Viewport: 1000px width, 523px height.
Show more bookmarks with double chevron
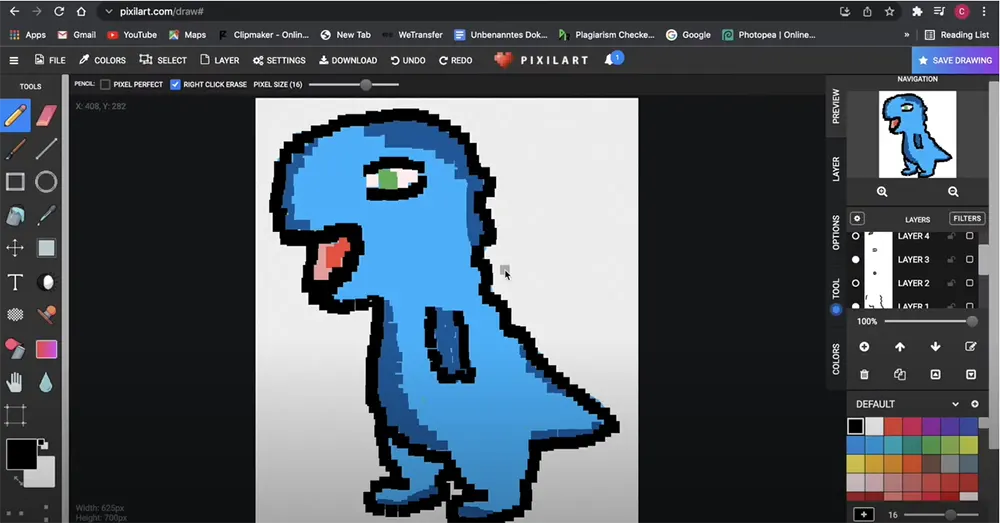tap(906, 35)
